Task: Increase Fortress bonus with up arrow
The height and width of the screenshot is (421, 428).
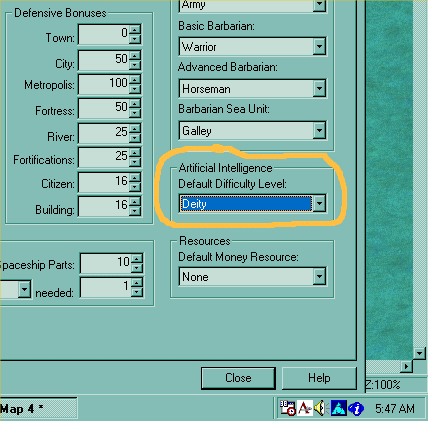Action: (135, 104)
